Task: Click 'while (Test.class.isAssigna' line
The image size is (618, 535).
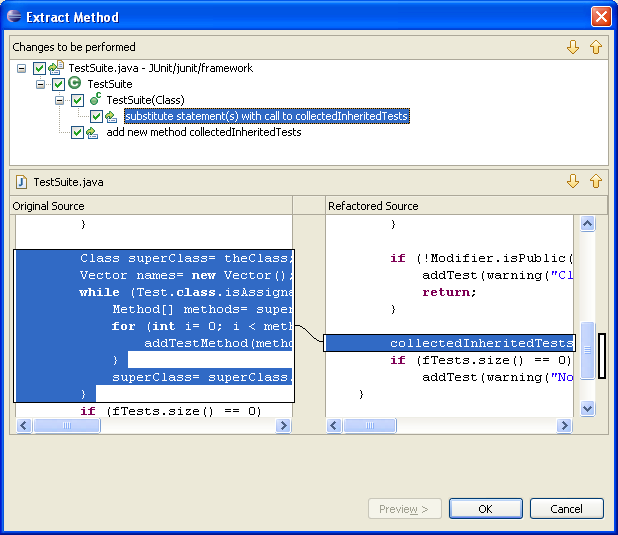Action: (186, 292)
